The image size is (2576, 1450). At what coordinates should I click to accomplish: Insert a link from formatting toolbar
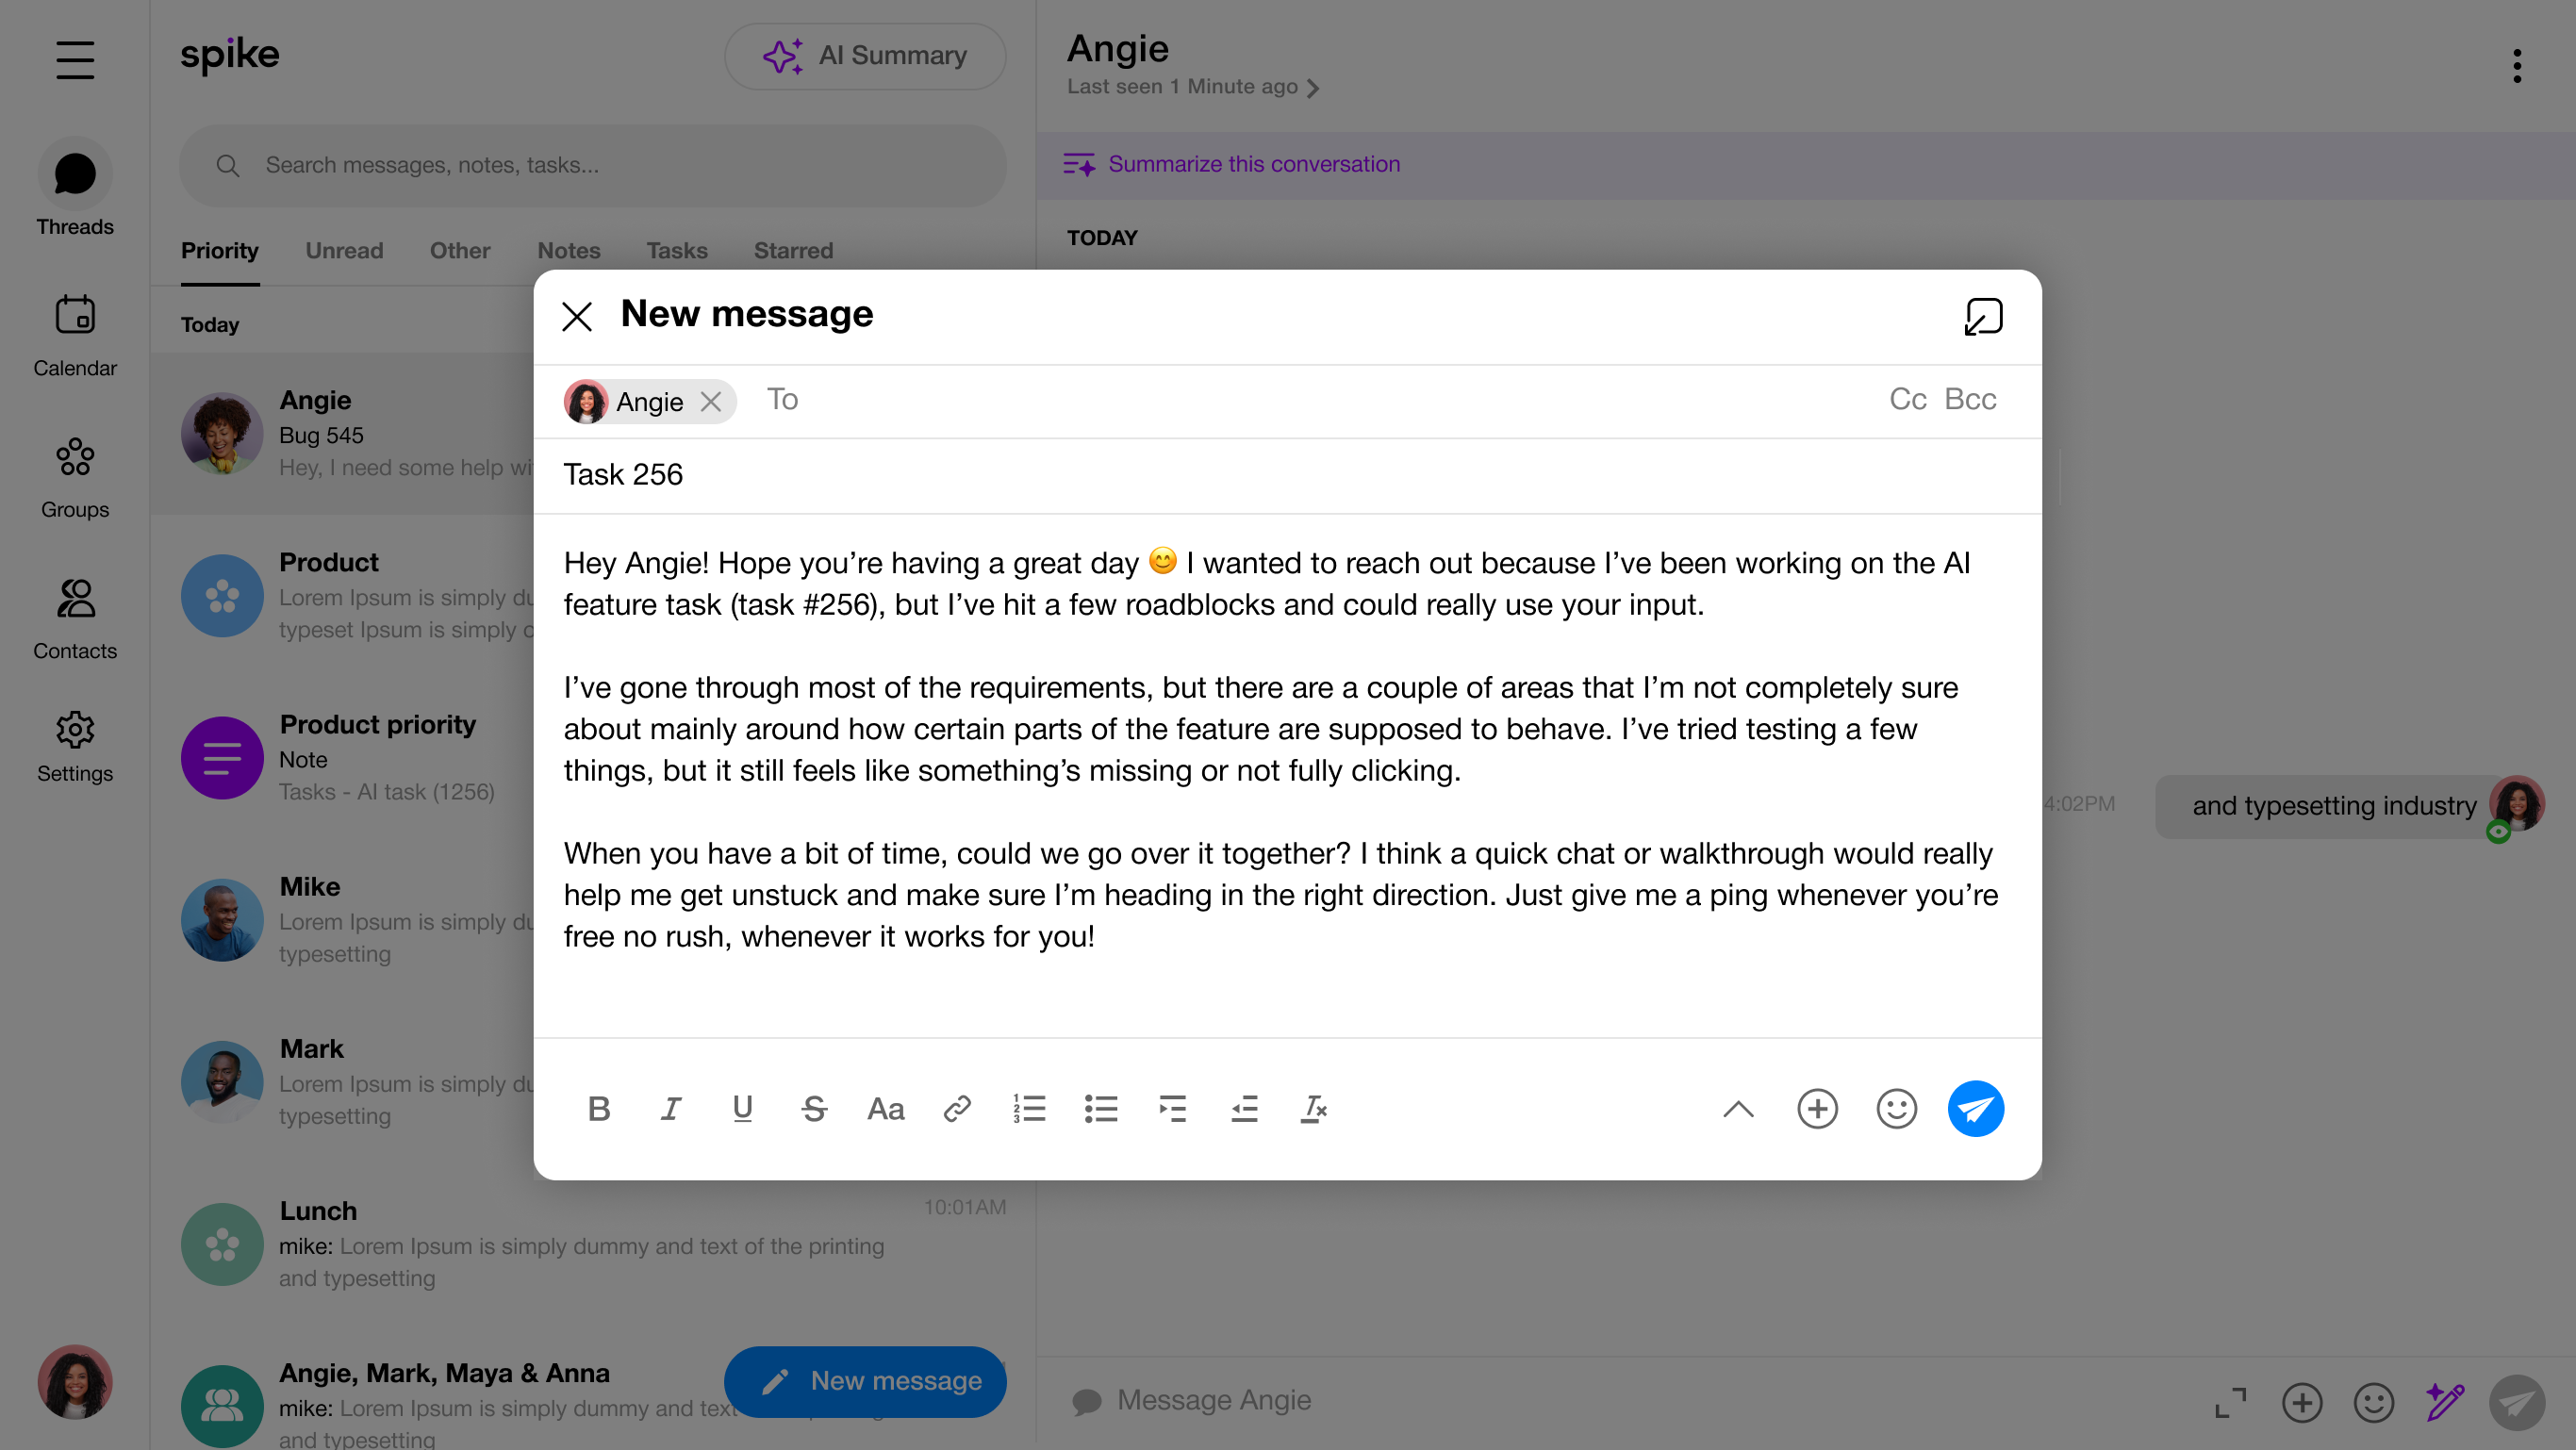957,1108
